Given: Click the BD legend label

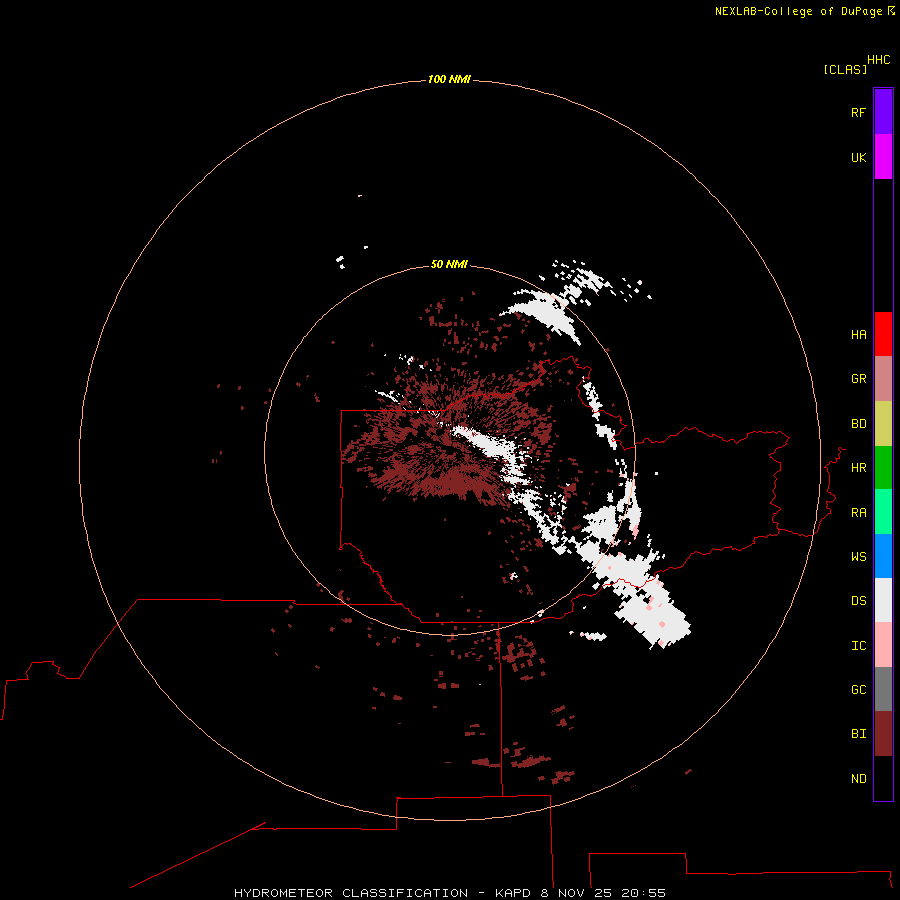Looking at the screenshot, I should click(858, 424).
